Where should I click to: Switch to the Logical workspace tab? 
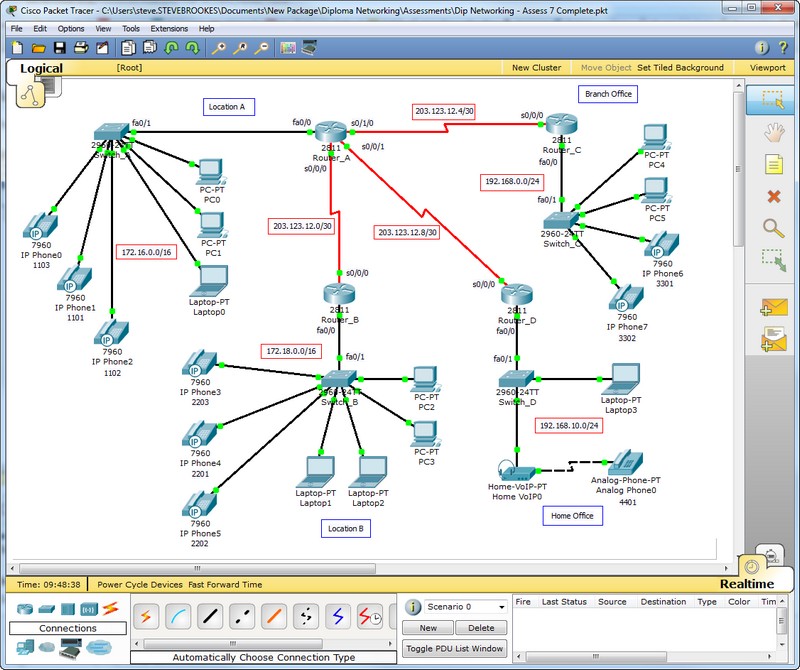click(41, 68)
